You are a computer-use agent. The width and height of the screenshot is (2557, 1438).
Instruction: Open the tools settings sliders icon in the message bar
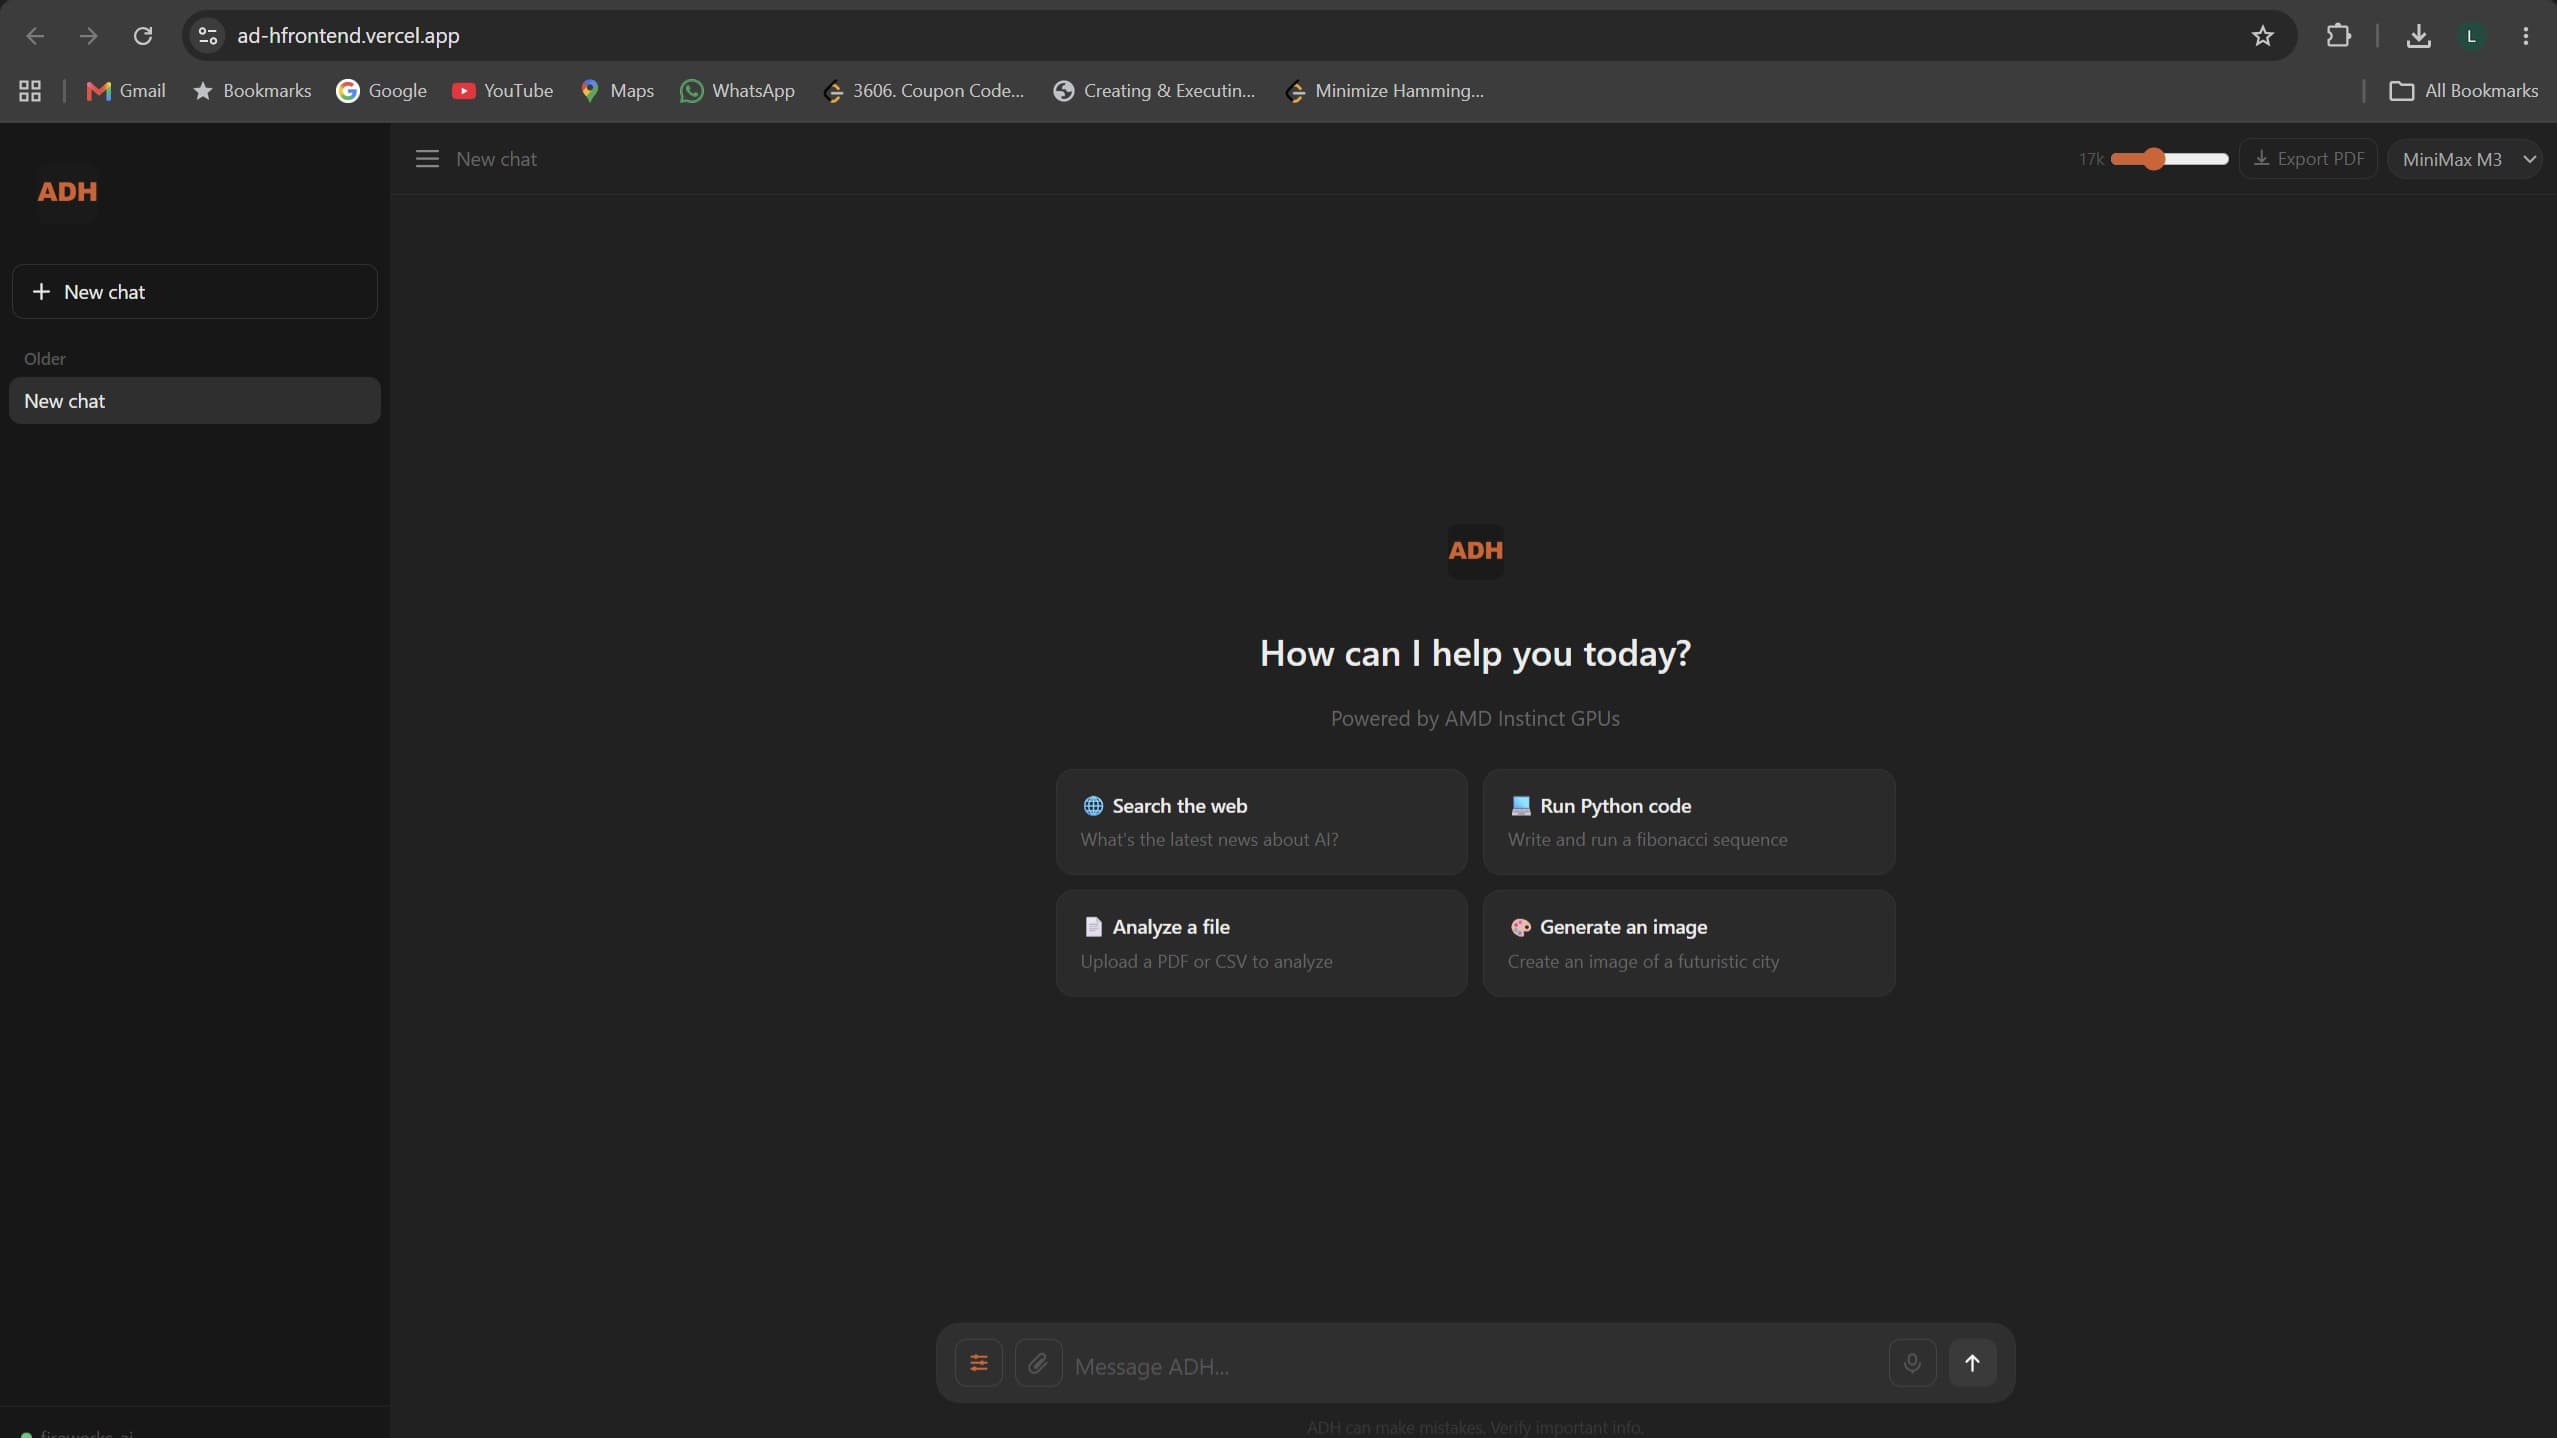pyautogui.click(x=978, y=1363)
